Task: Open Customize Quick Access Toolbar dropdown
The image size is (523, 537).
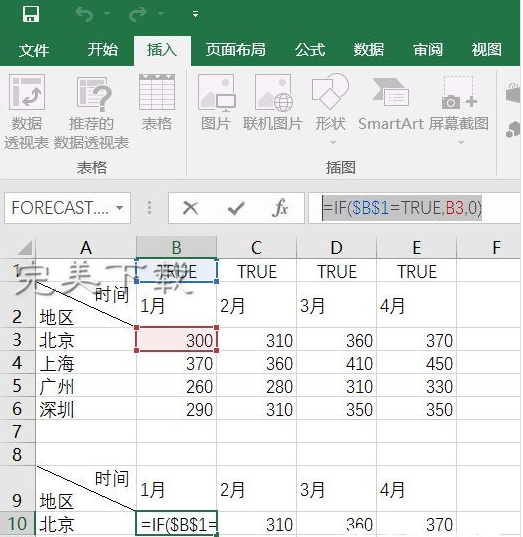Action: pos(195,14)
